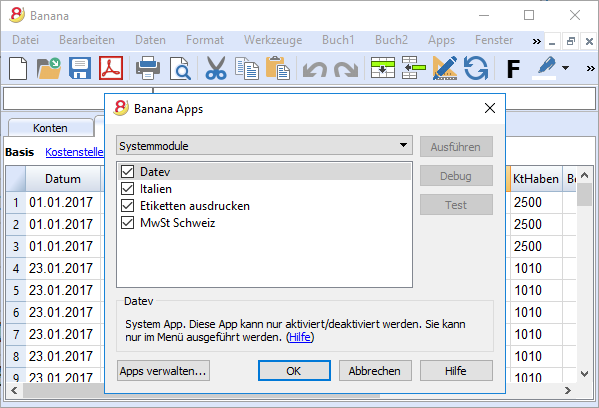Minimize the inner document window

[x=552, y=41]
